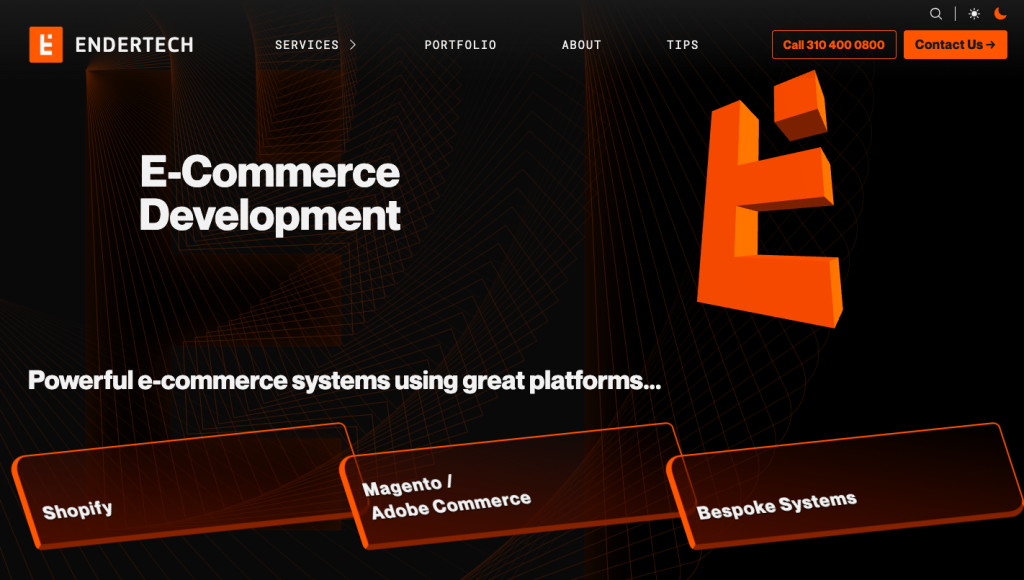Click the ENDERTECH wordmark text
This screenshot has width=1024, height=580.
coord(134,45)
